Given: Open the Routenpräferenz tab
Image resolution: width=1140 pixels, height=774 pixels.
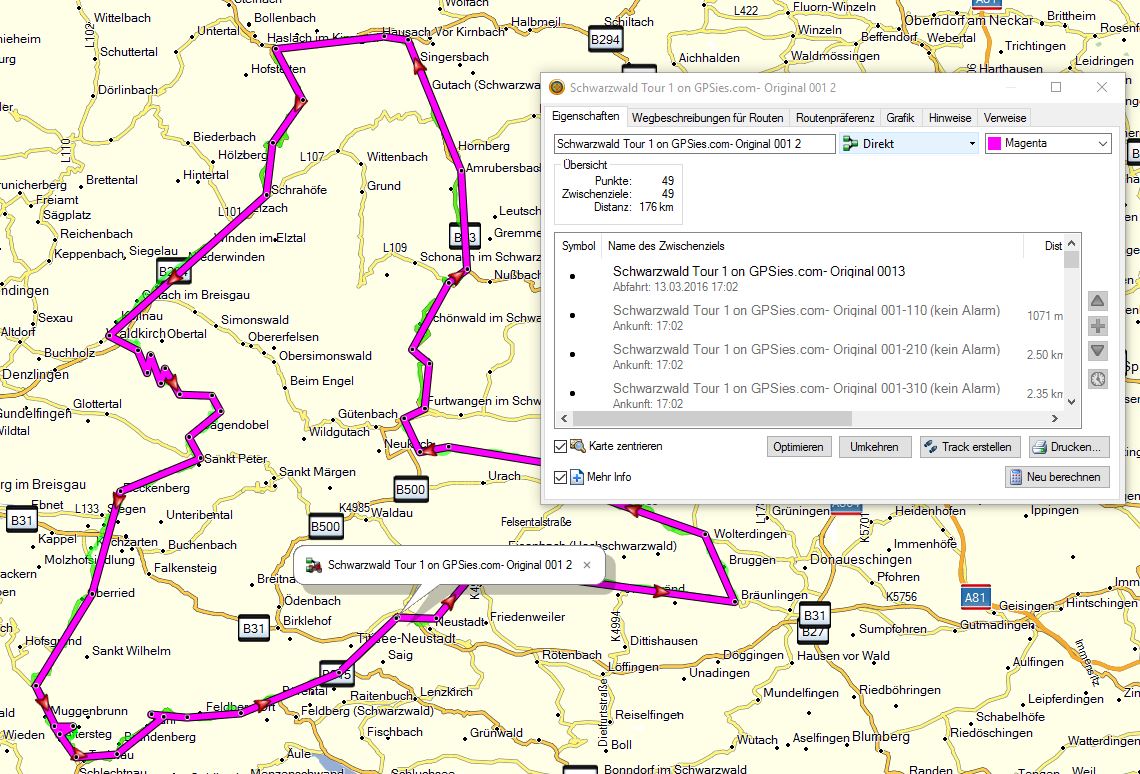Looking at the screenshot, I should pyautogui.click(x=835, y=117).
